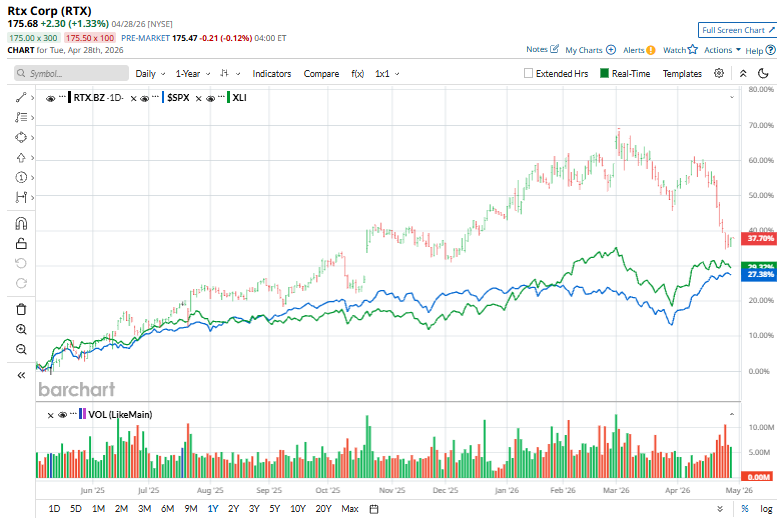The image size is (777, 522).
Task: Toggle the magnet snap mode
Action: (21, 224)
